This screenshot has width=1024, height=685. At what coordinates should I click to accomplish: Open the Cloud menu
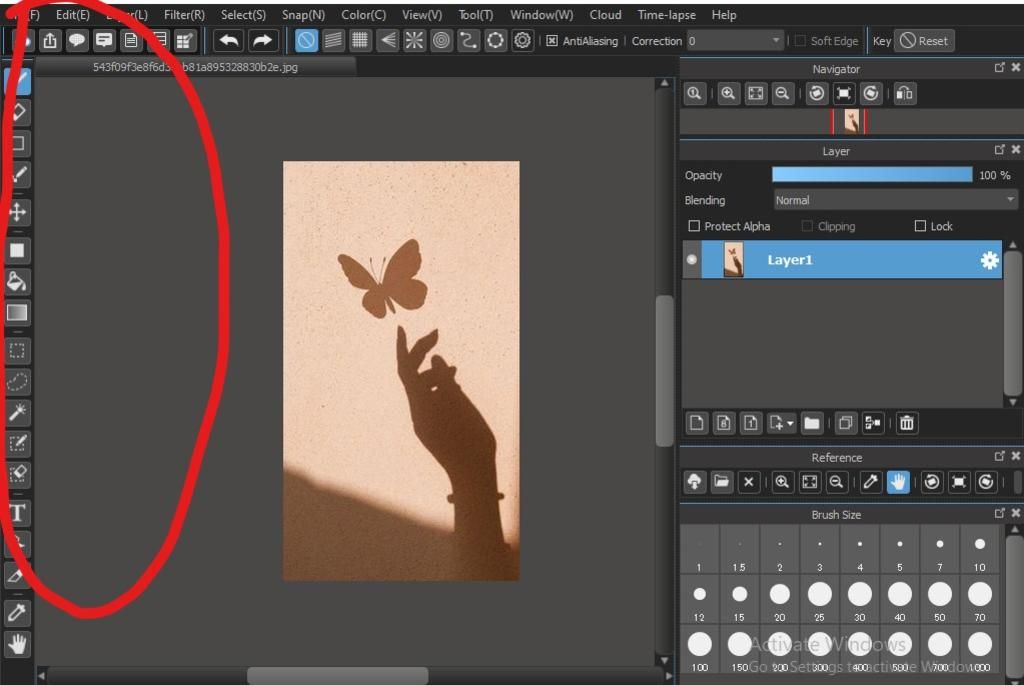point(605,14)
